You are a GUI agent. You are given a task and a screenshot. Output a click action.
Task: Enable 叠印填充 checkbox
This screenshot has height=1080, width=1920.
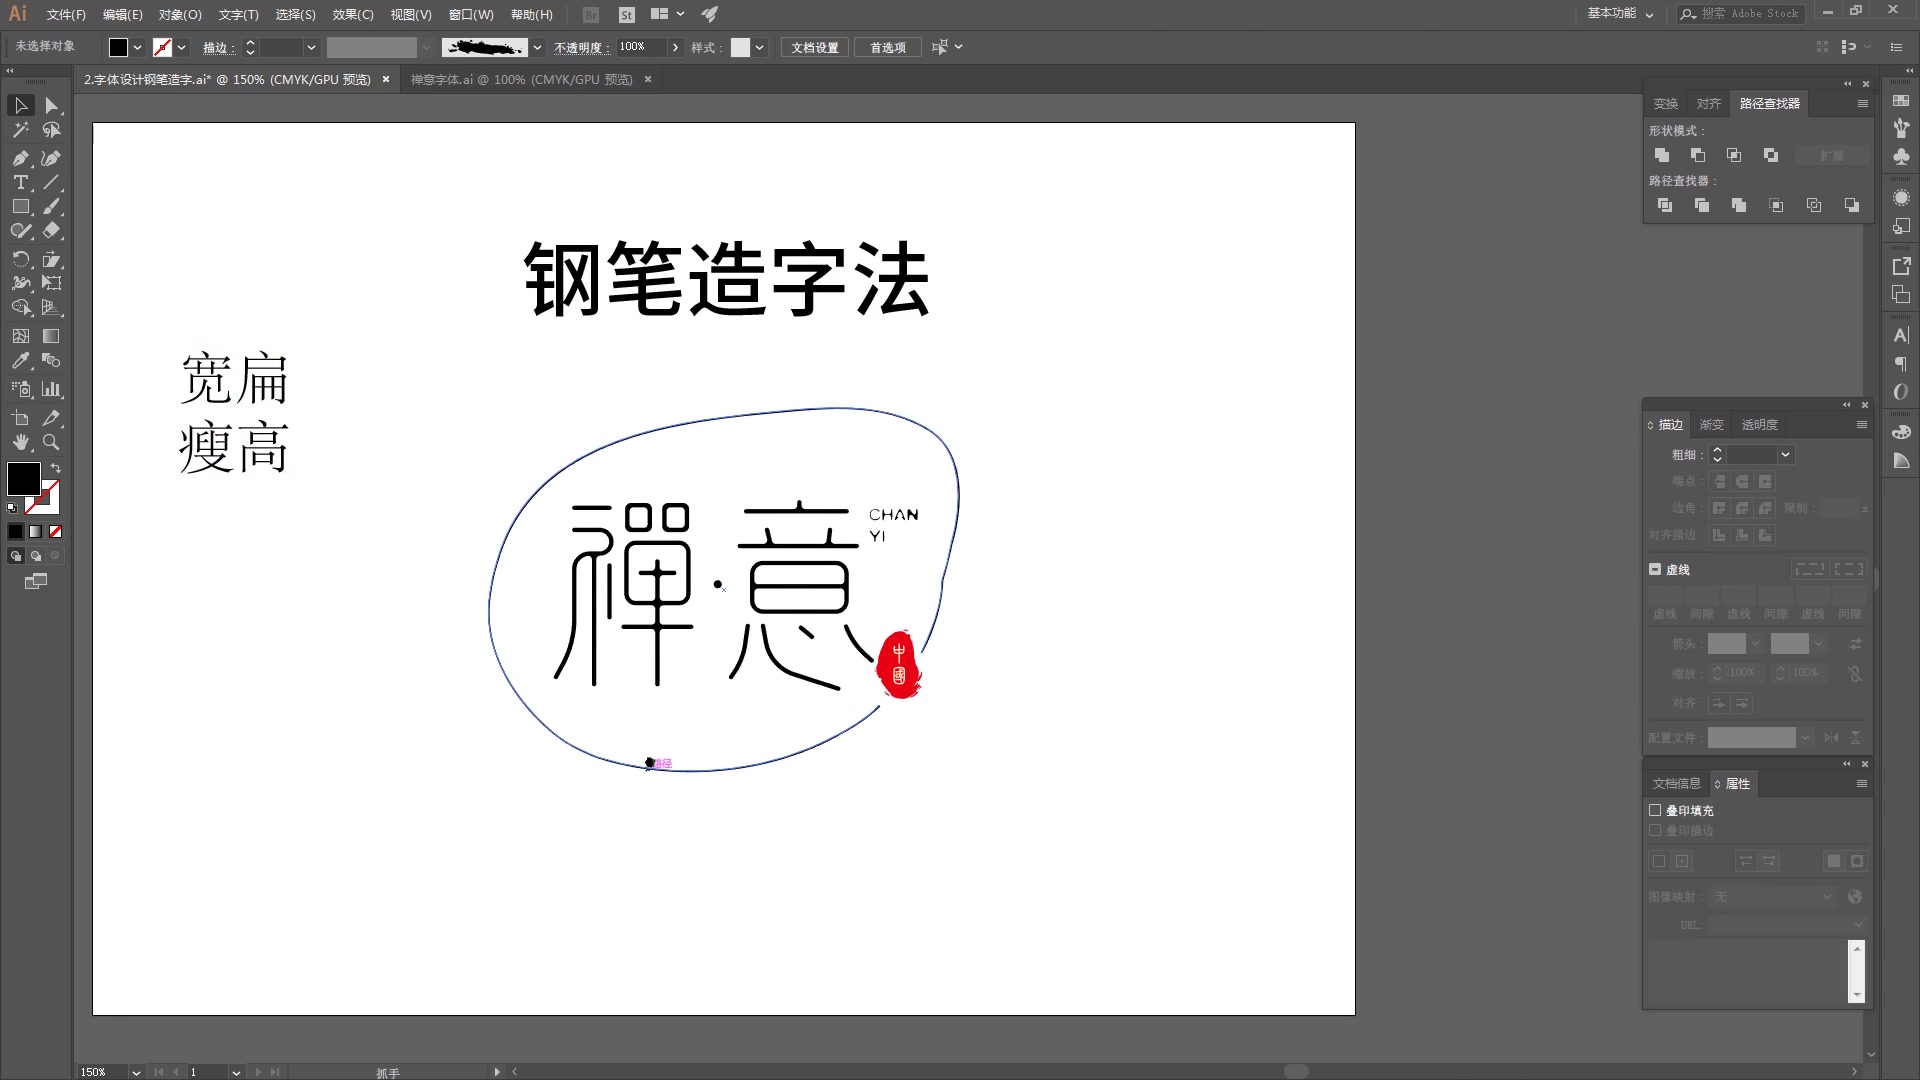pos(1656,810)
